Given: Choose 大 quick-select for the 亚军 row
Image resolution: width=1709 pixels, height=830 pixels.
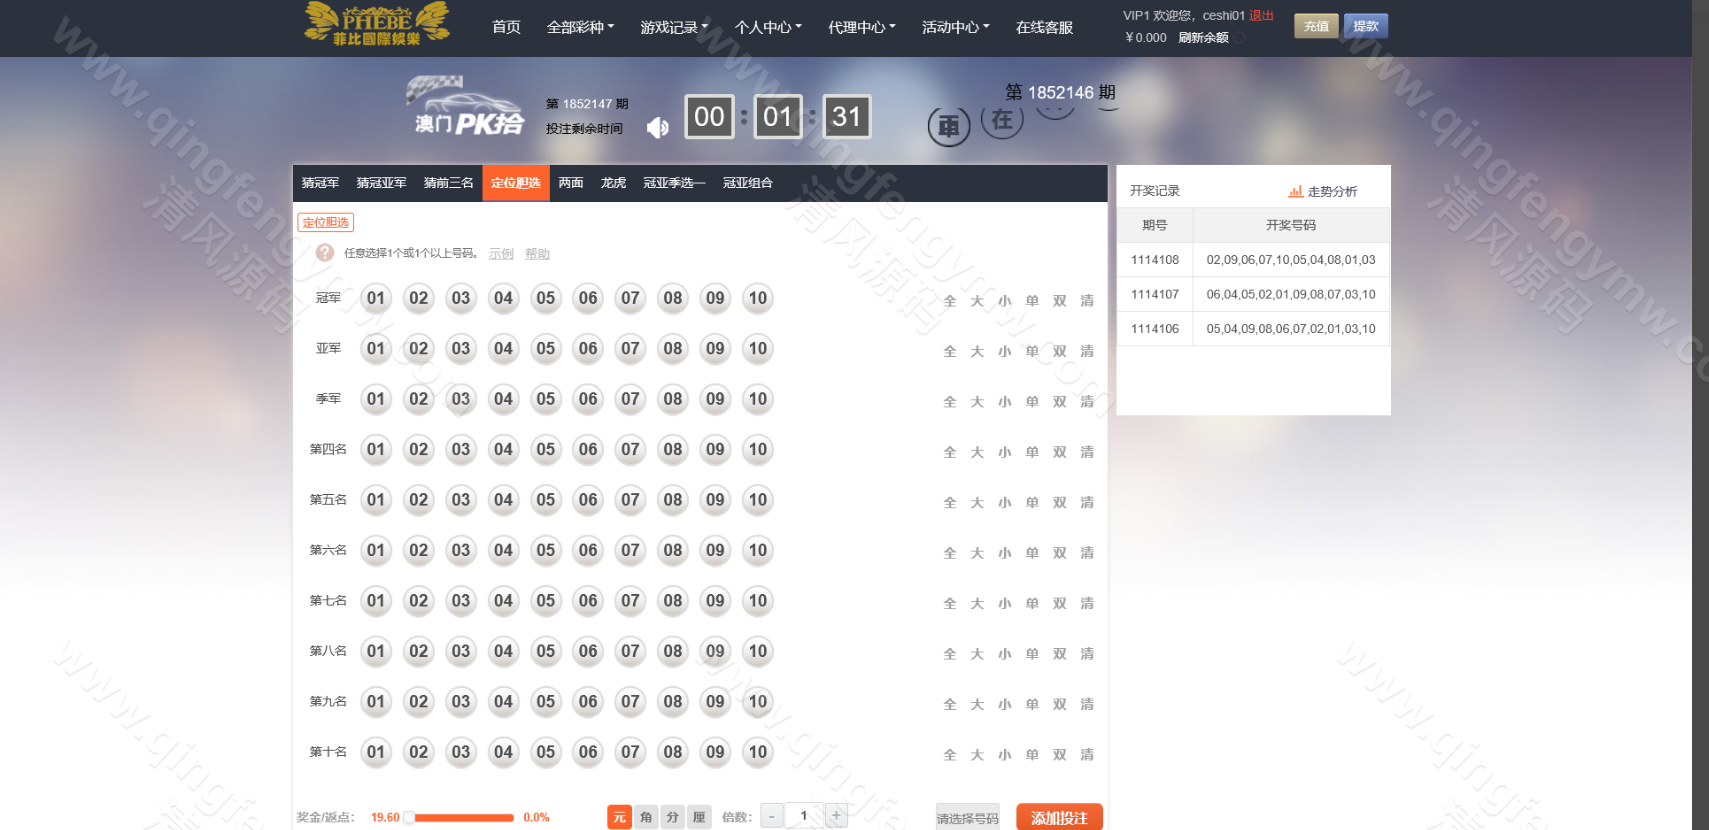Looking at the screenshot, I should tap(977, 352).
